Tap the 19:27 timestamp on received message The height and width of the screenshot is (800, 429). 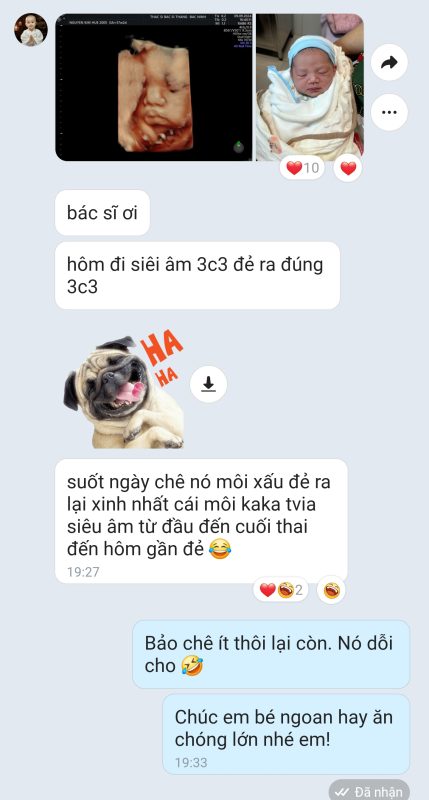(x=83, y=572)
